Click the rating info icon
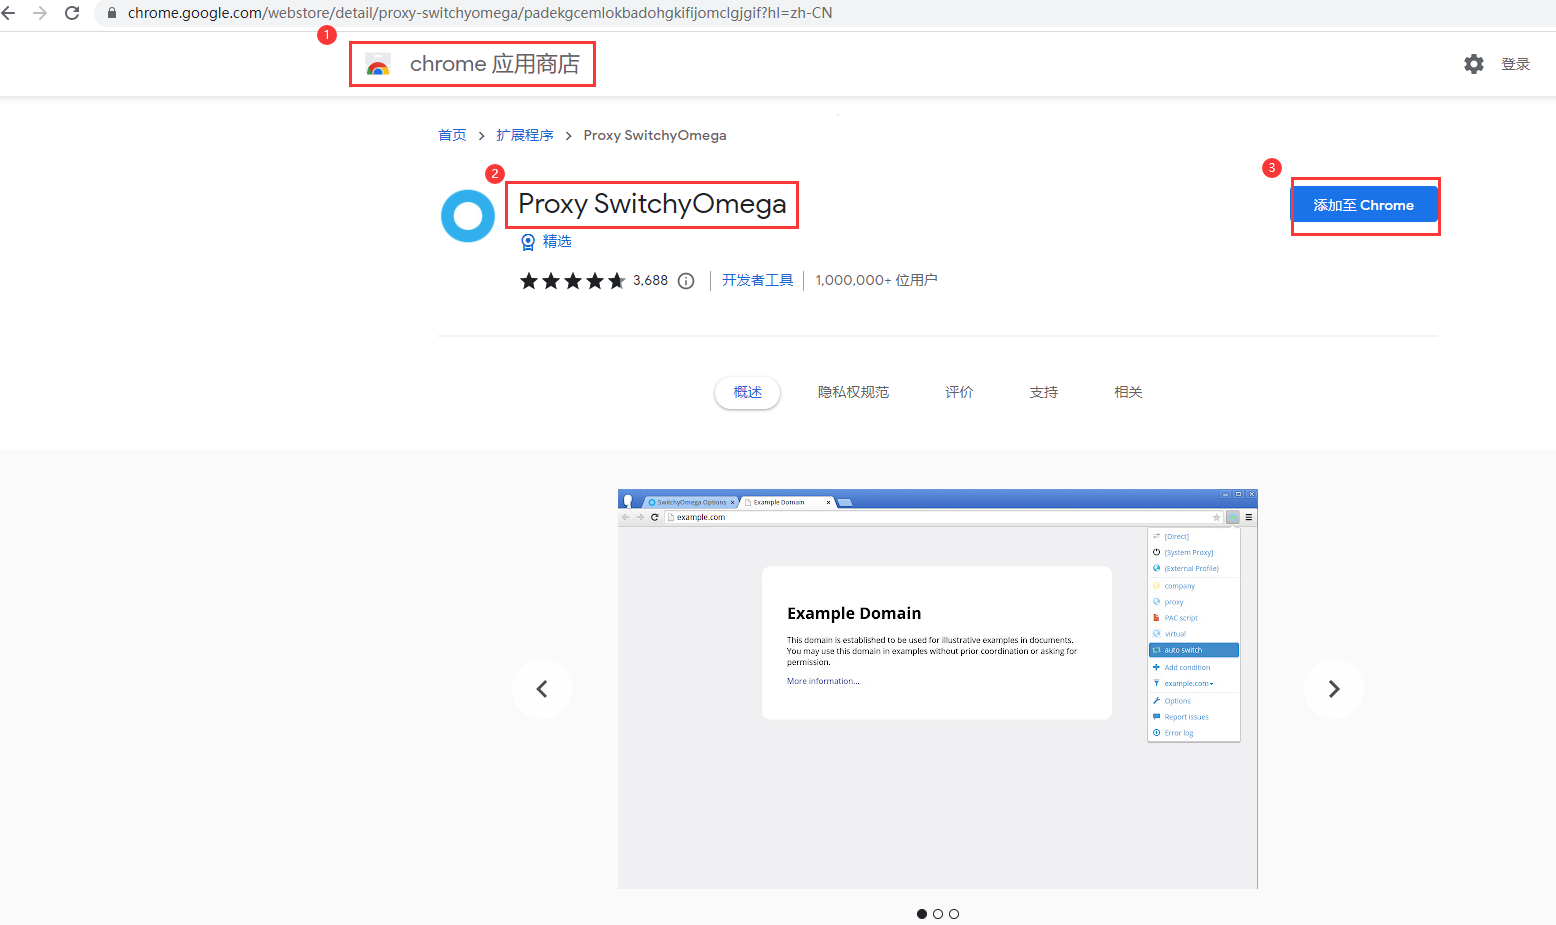 (686, 281)
